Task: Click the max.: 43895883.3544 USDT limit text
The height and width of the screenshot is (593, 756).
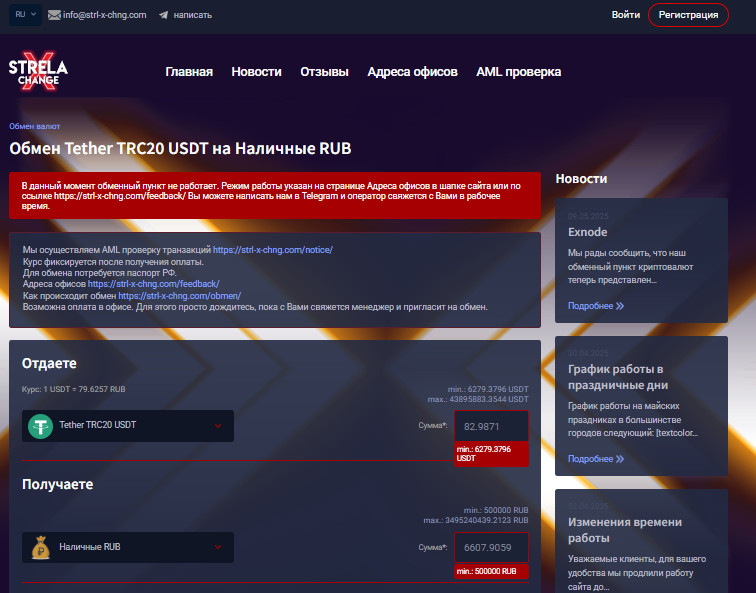Action: (478, 399)
